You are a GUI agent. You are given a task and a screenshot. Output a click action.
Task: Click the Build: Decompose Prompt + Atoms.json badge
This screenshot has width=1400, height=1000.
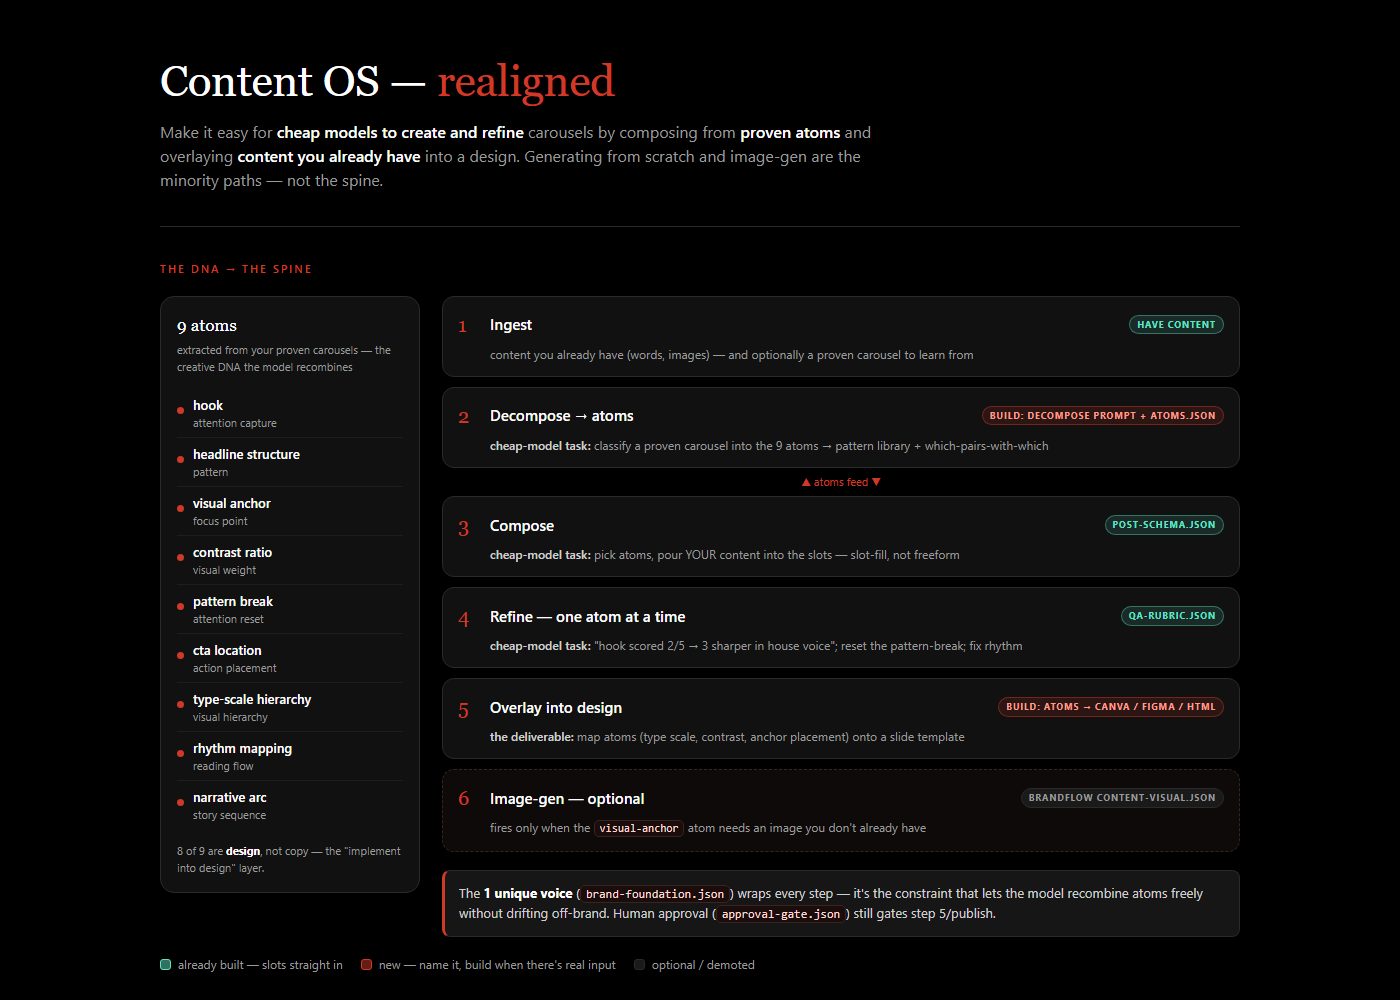click(1103, 416)
